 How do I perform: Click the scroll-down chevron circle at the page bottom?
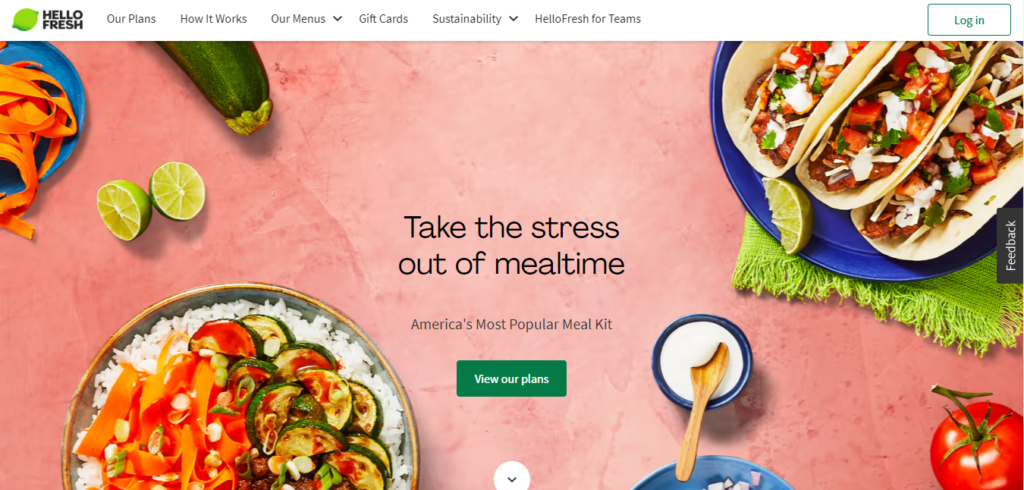(x=511, y=476)
